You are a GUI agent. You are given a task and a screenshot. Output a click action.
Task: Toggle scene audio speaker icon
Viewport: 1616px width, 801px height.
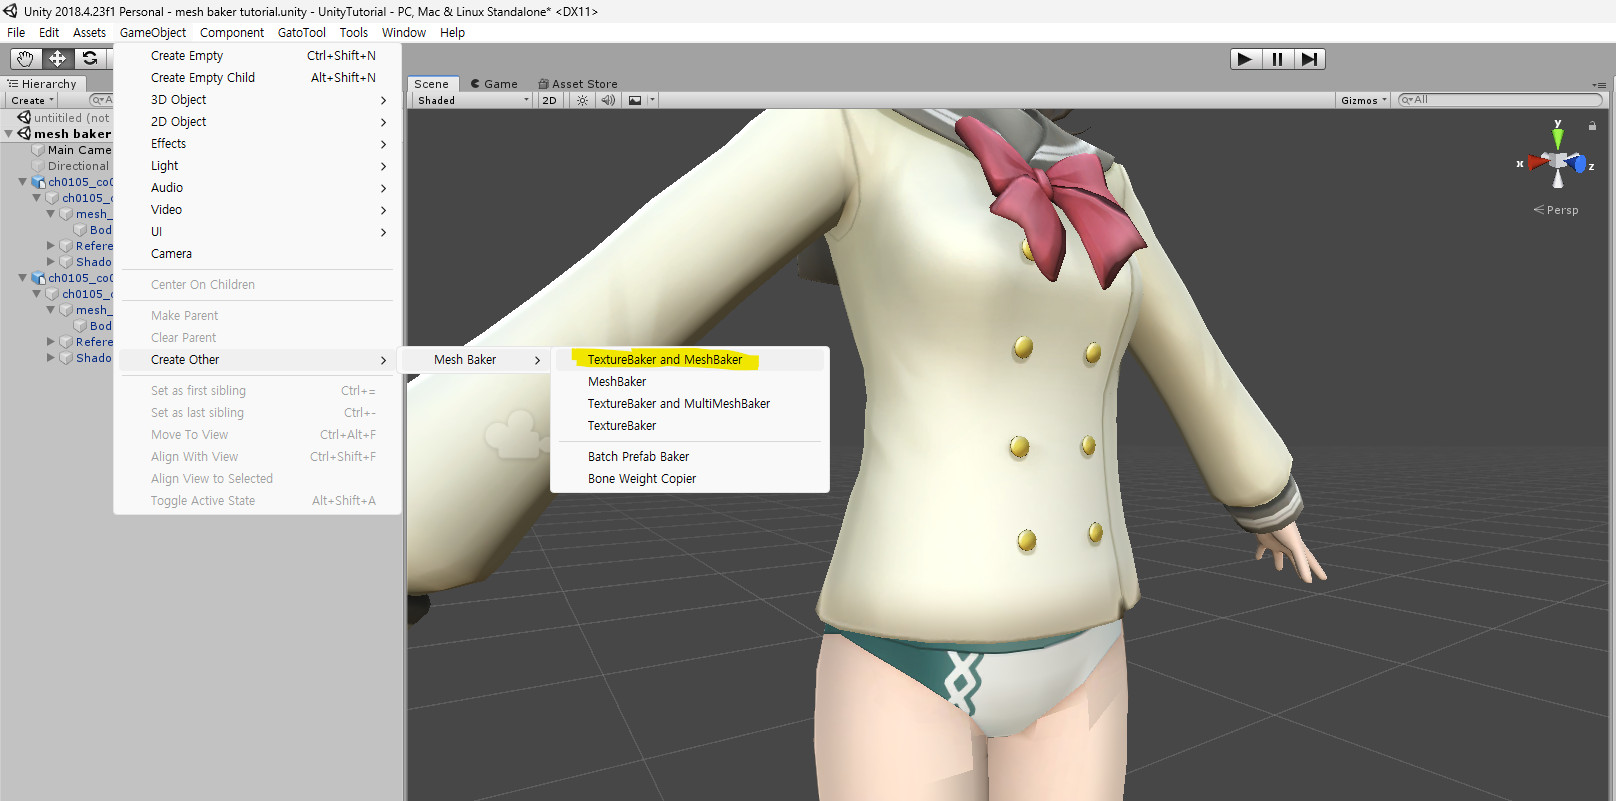pyautogui.click(x=608, y=100)
